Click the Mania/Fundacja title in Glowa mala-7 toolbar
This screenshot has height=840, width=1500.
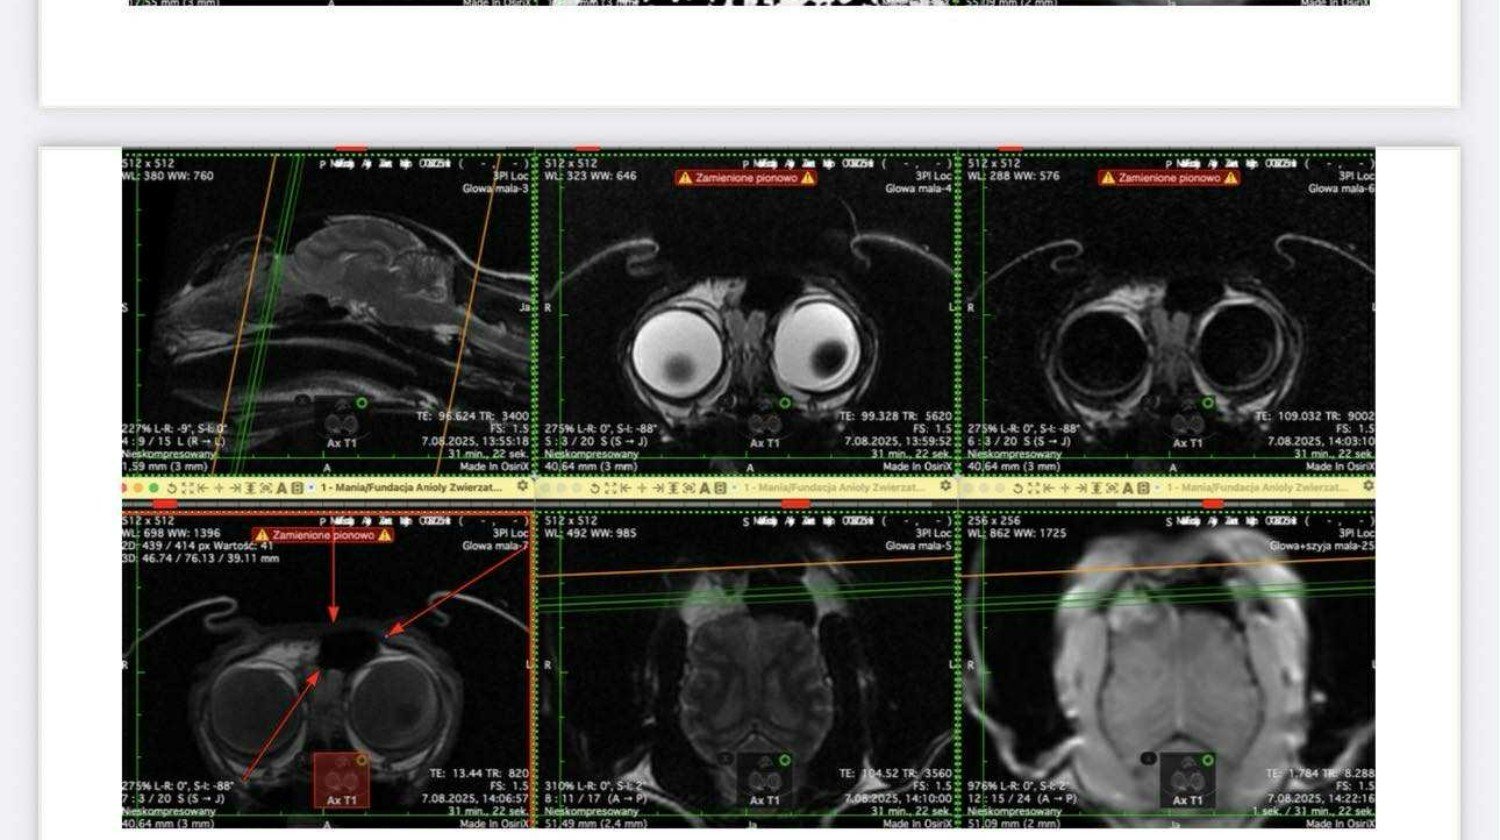(411, 488)
